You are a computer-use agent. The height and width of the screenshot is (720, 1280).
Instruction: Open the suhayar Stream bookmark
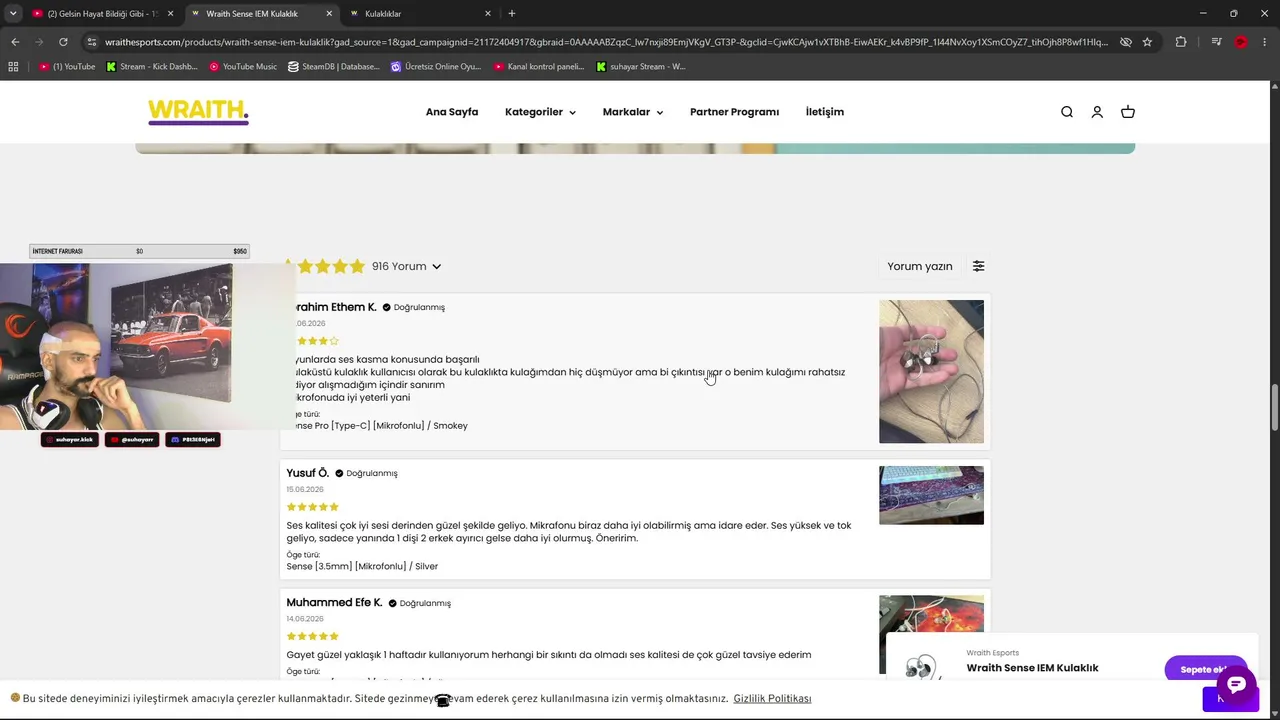tap(641, 67)
